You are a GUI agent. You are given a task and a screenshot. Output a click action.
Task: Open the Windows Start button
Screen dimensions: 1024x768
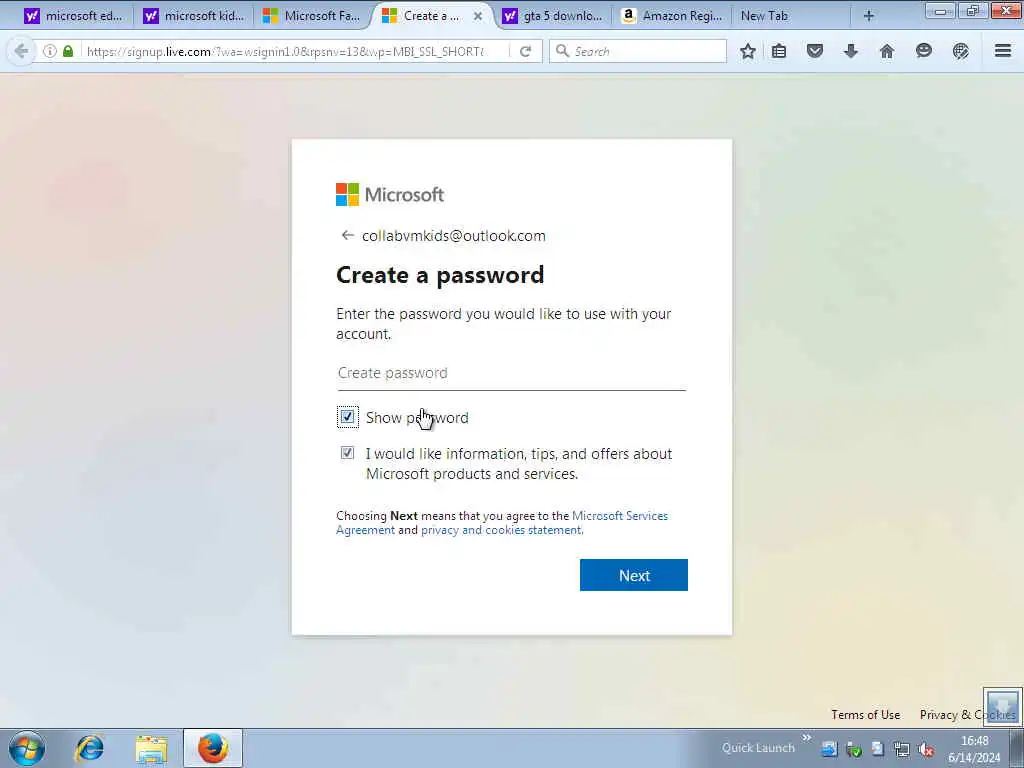click(27, 748)
